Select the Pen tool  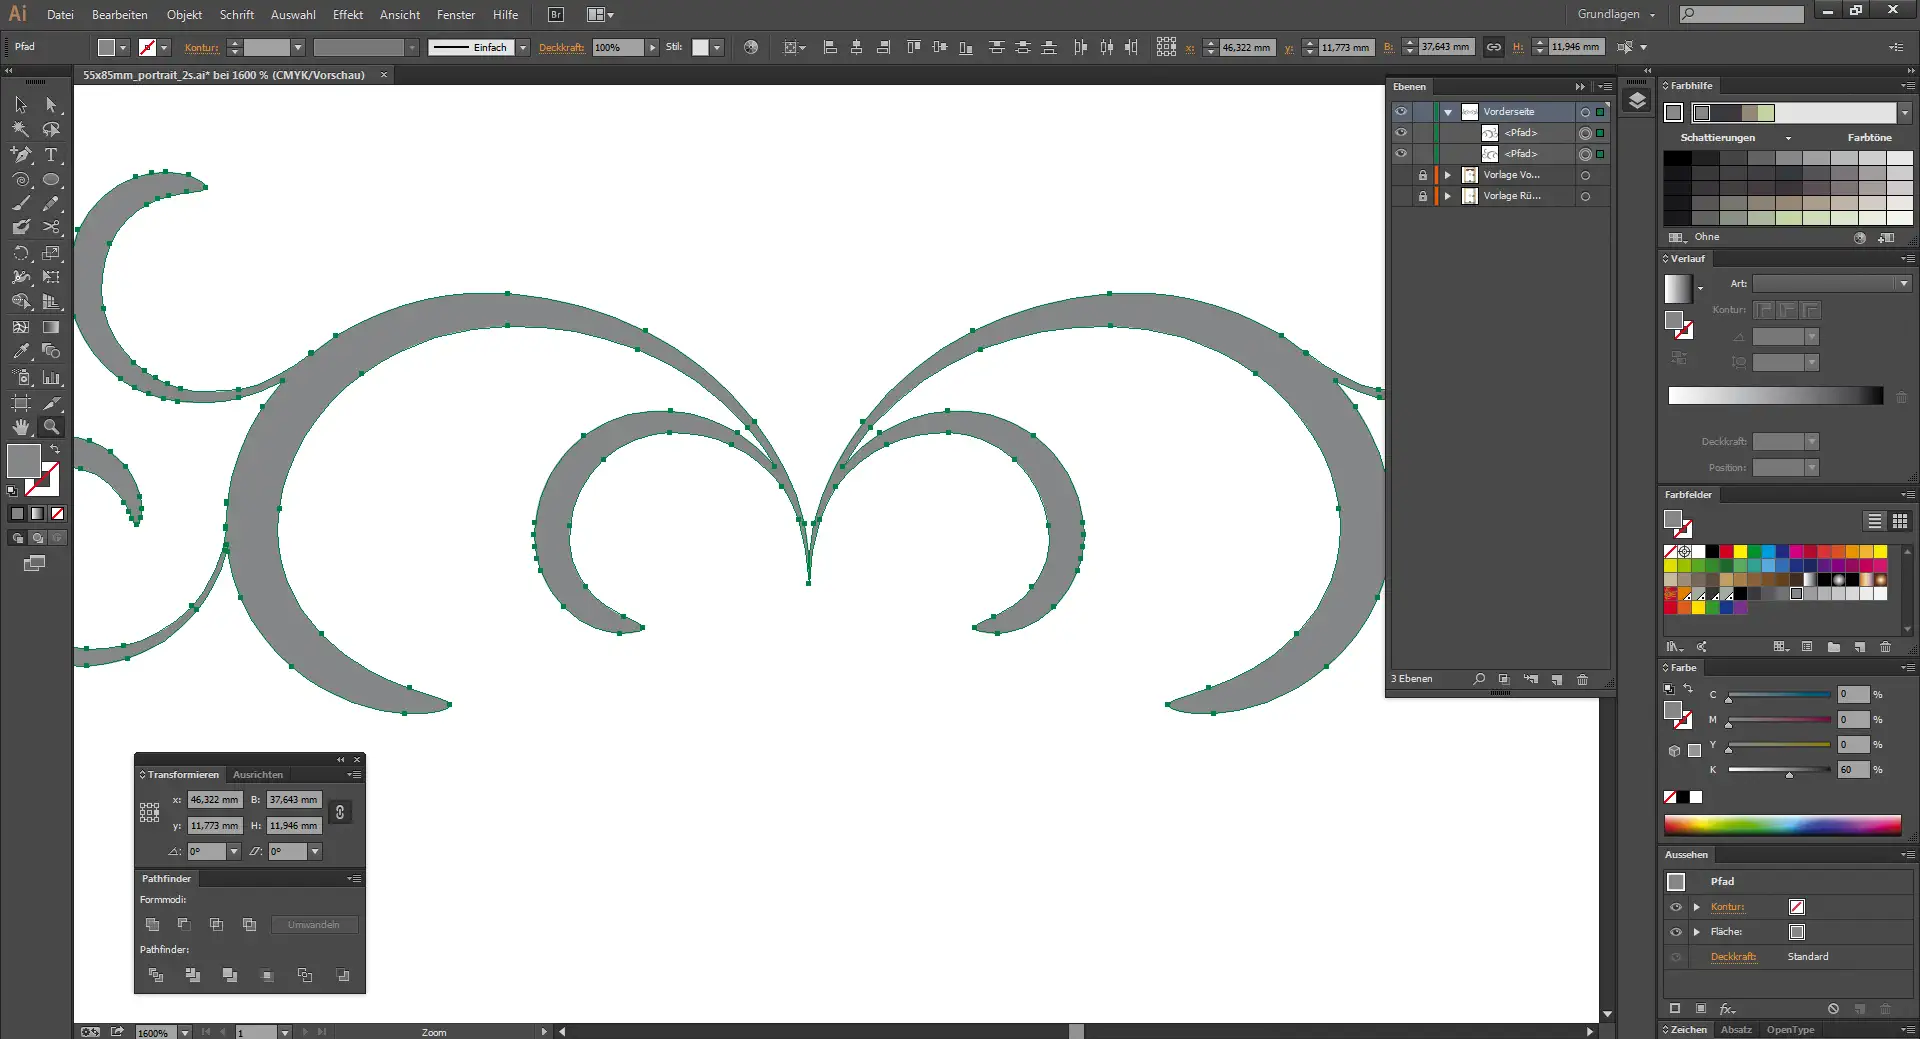coord(20,155)
